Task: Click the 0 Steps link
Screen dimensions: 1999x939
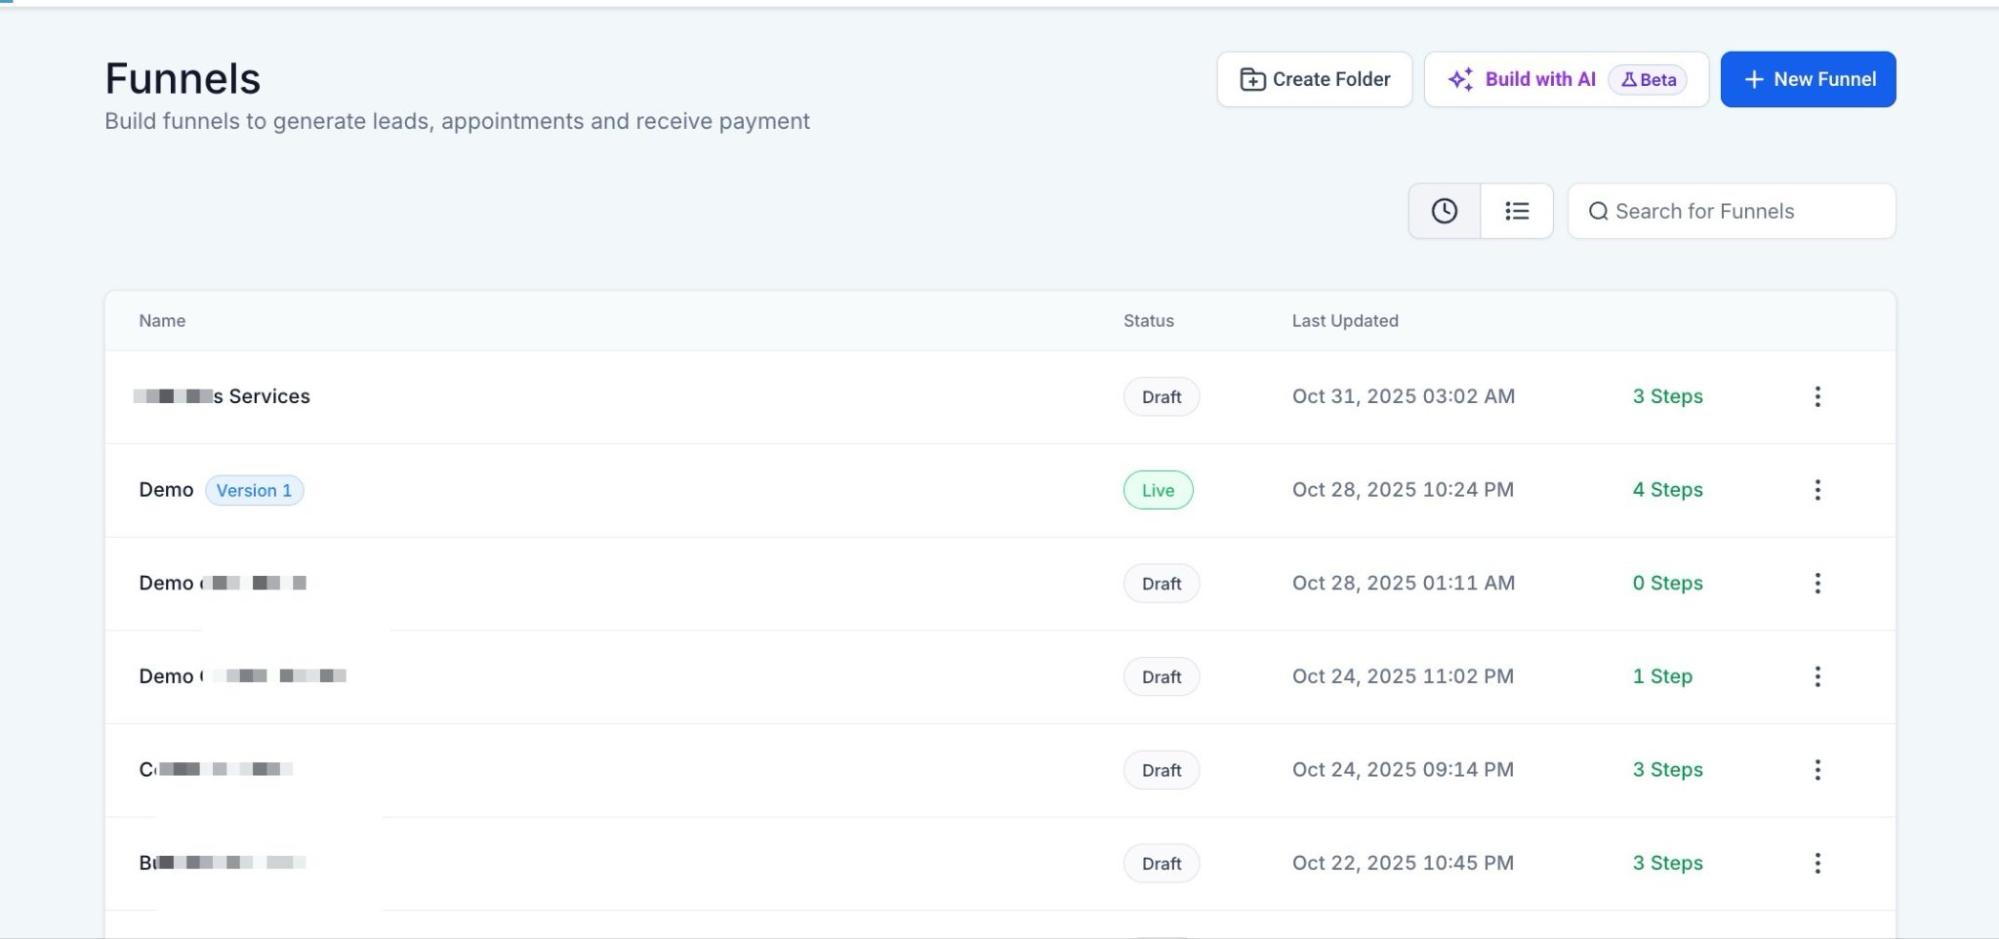Action: tap(1667, 583)
